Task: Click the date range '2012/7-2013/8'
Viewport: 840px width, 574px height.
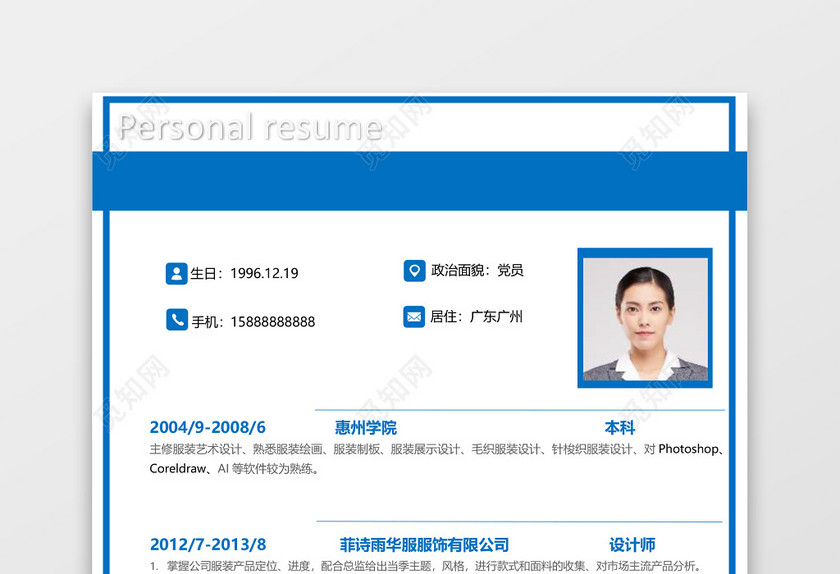Action: click(208, 545)
